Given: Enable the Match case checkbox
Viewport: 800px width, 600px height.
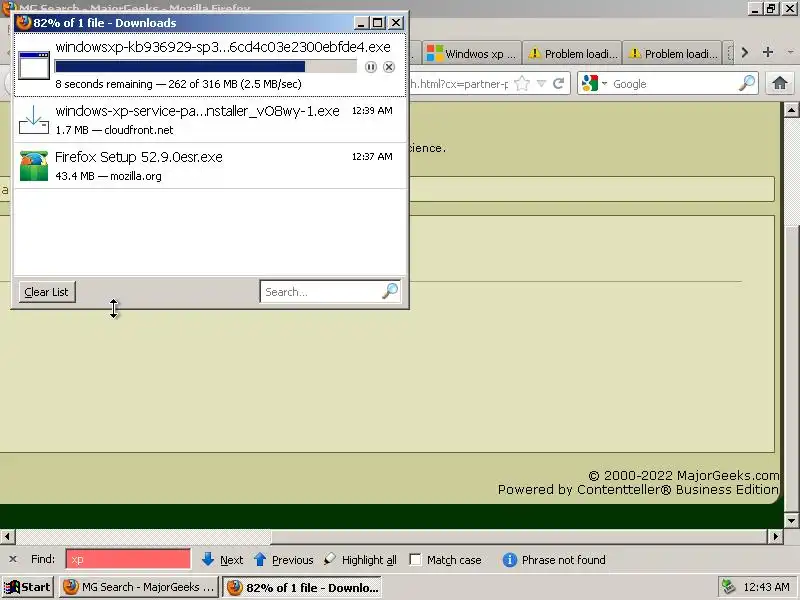Looking at the screenshot, I should click(x=416, y=560).
